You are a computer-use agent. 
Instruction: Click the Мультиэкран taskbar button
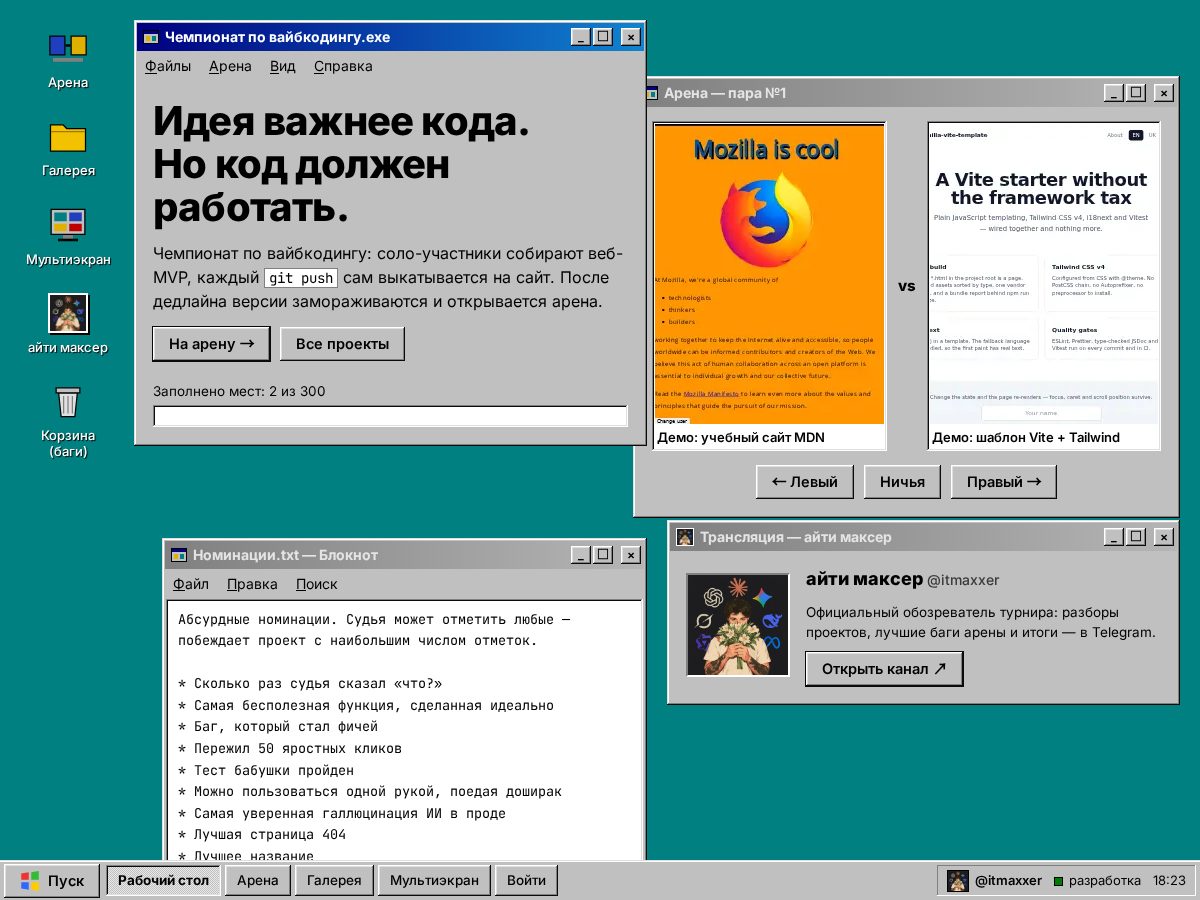[x=434, y=881]
